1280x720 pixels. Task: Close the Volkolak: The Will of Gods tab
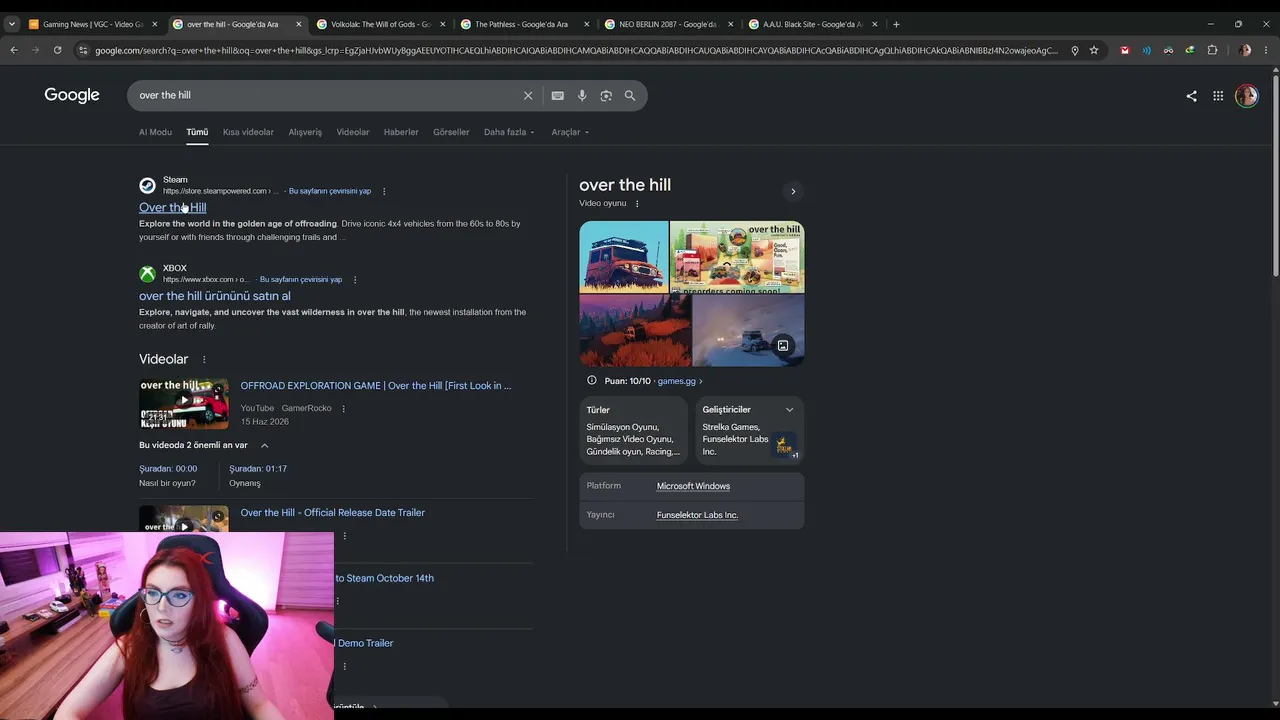click(x=442, y=24)
